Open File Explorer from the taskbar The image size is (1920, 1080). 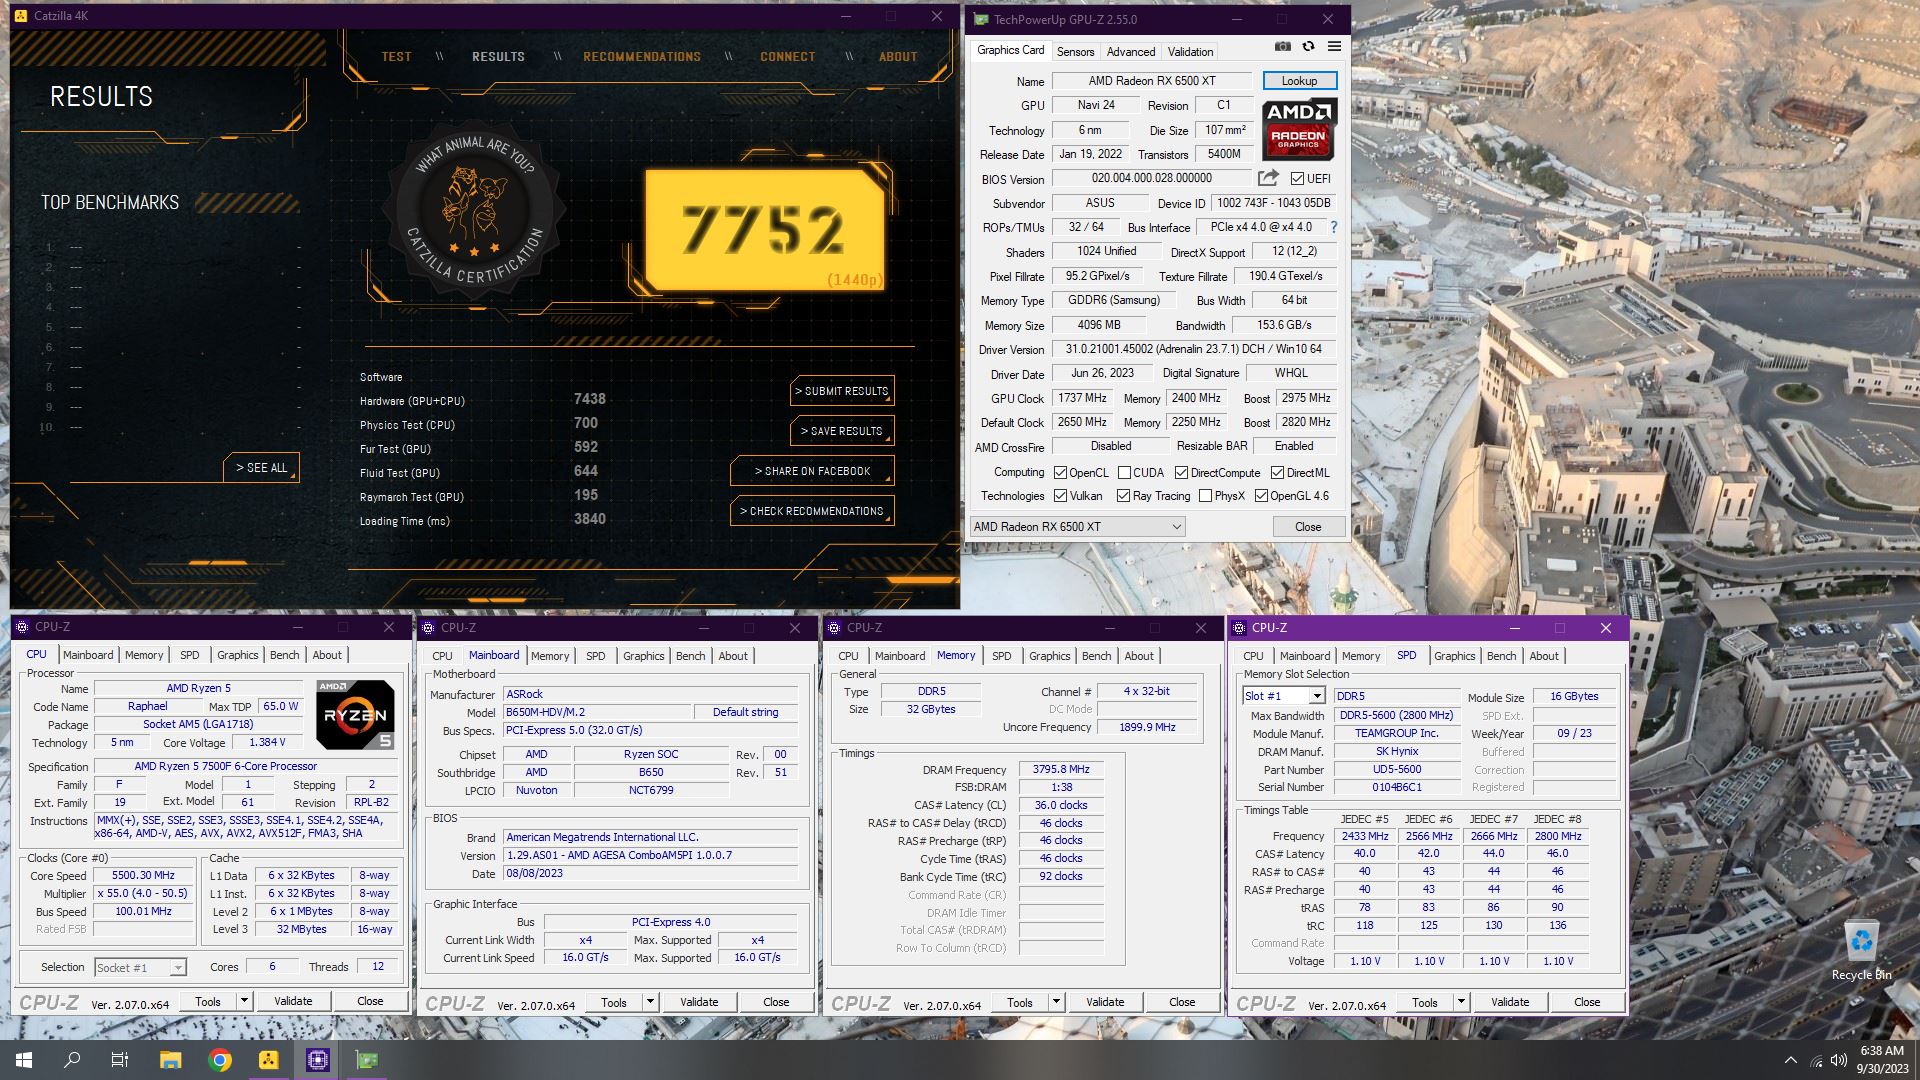point(170,1060)
